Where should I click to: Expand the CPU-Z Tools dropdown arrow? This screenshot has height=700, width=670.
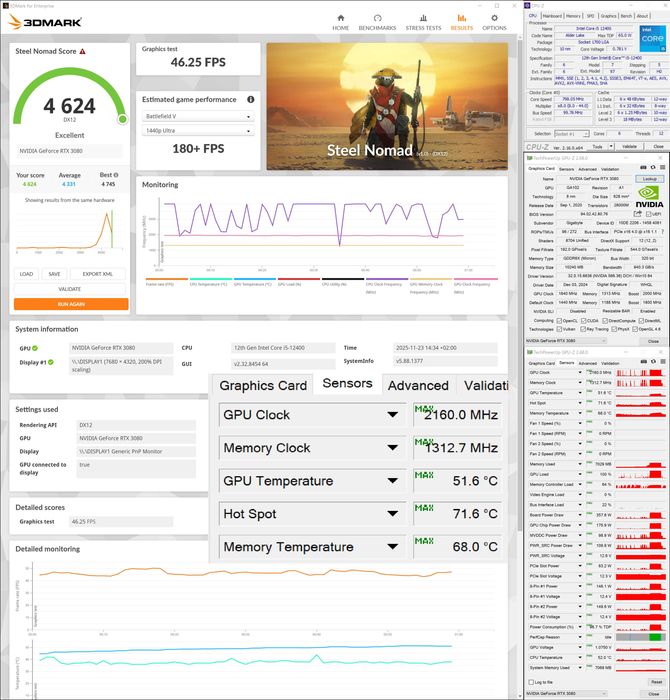611,146
